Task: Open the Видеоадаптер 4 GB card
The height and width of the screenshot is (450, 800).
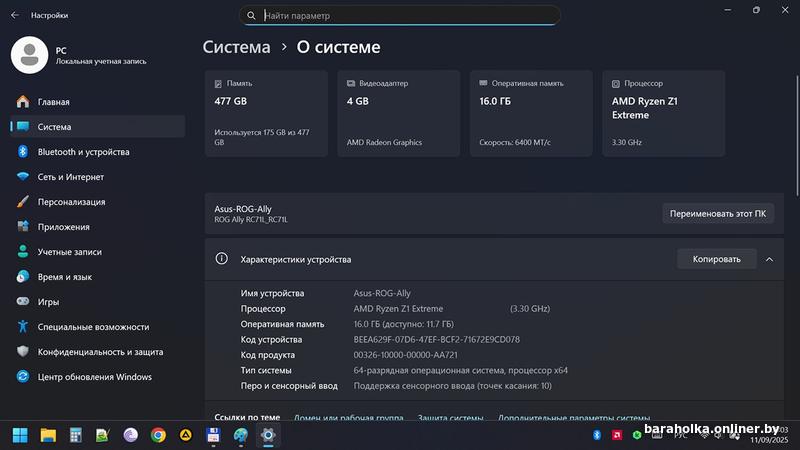Action: [x=398, y=113]
